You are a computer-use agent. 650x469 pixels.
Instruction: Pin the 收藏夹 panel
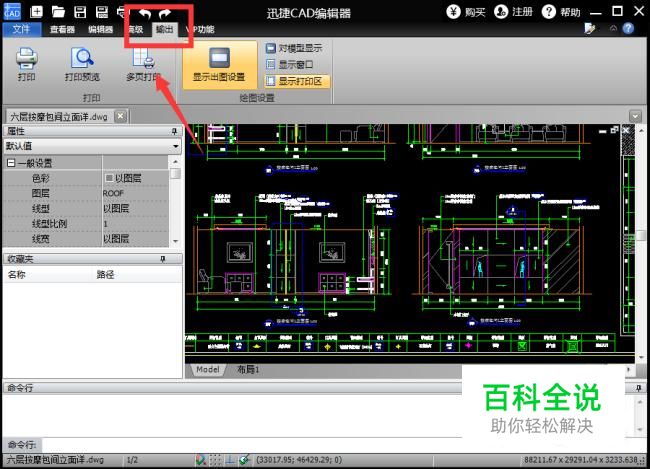coord(163,259)
